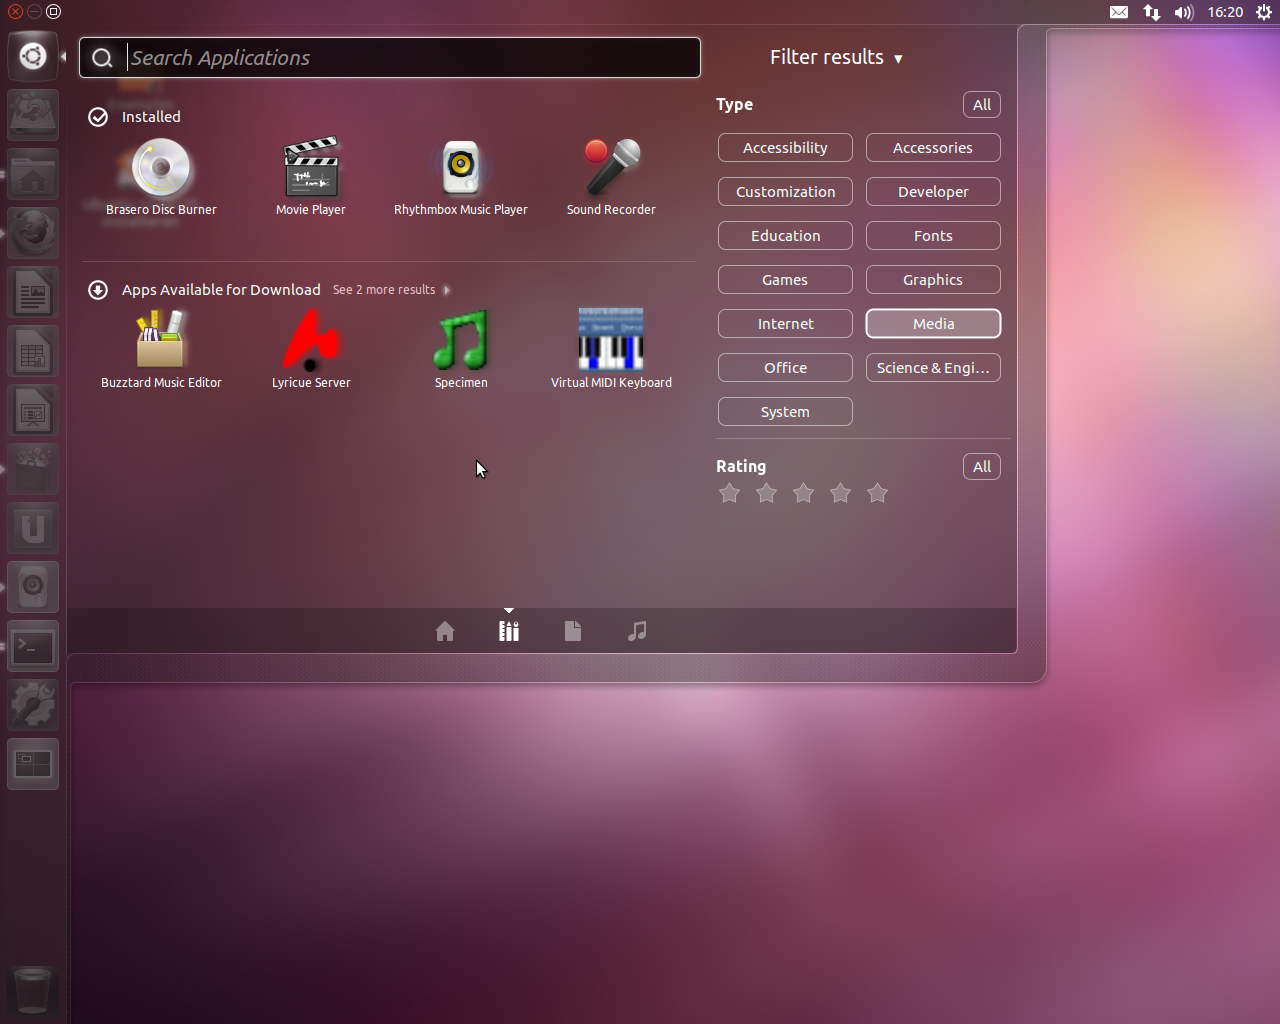The width and height of the screenshot is (1280, 1024).
Task: Open the network indicator menu
Action: point(1152,12)
